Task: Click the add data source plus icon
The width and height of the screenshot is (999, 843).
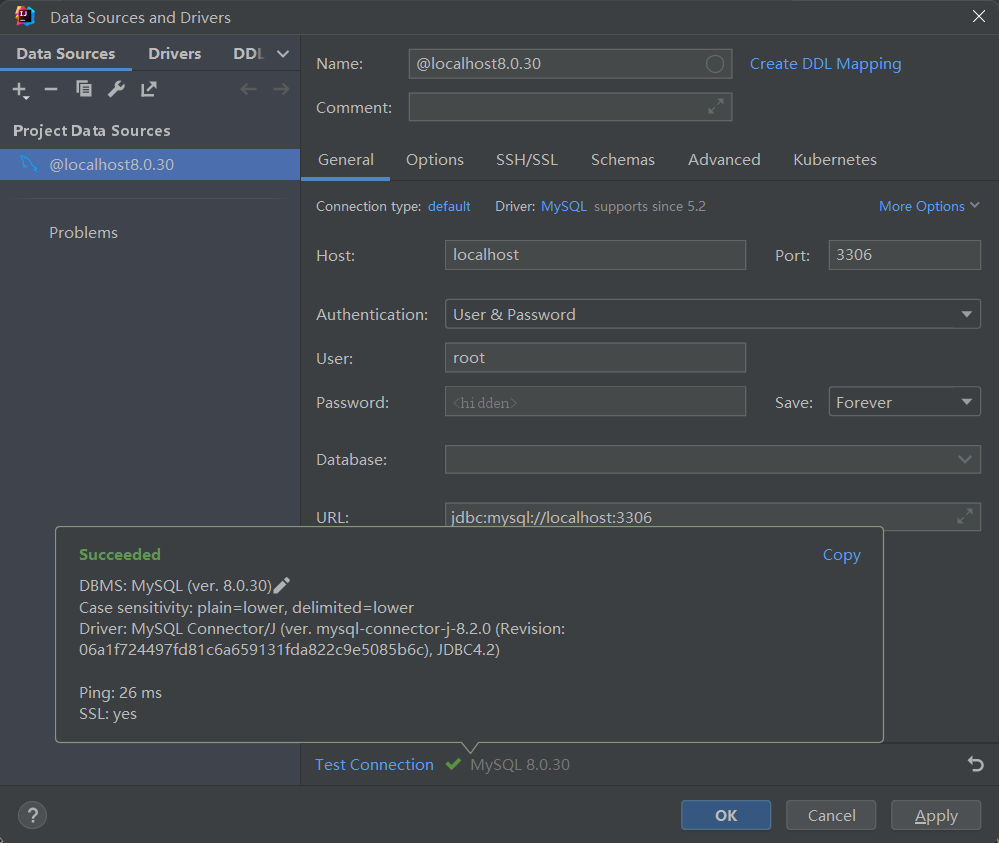Action: pos(20,90)
